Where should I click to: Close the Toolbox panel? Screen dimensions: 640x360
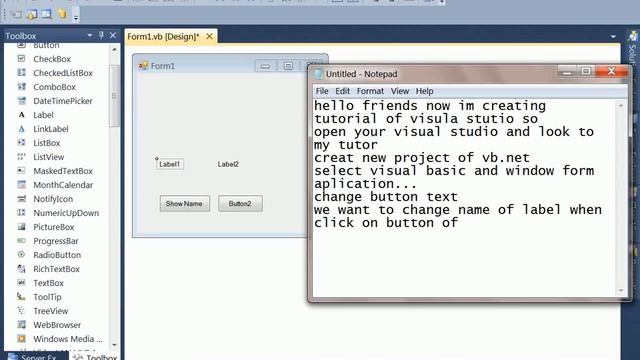(113, 36)
